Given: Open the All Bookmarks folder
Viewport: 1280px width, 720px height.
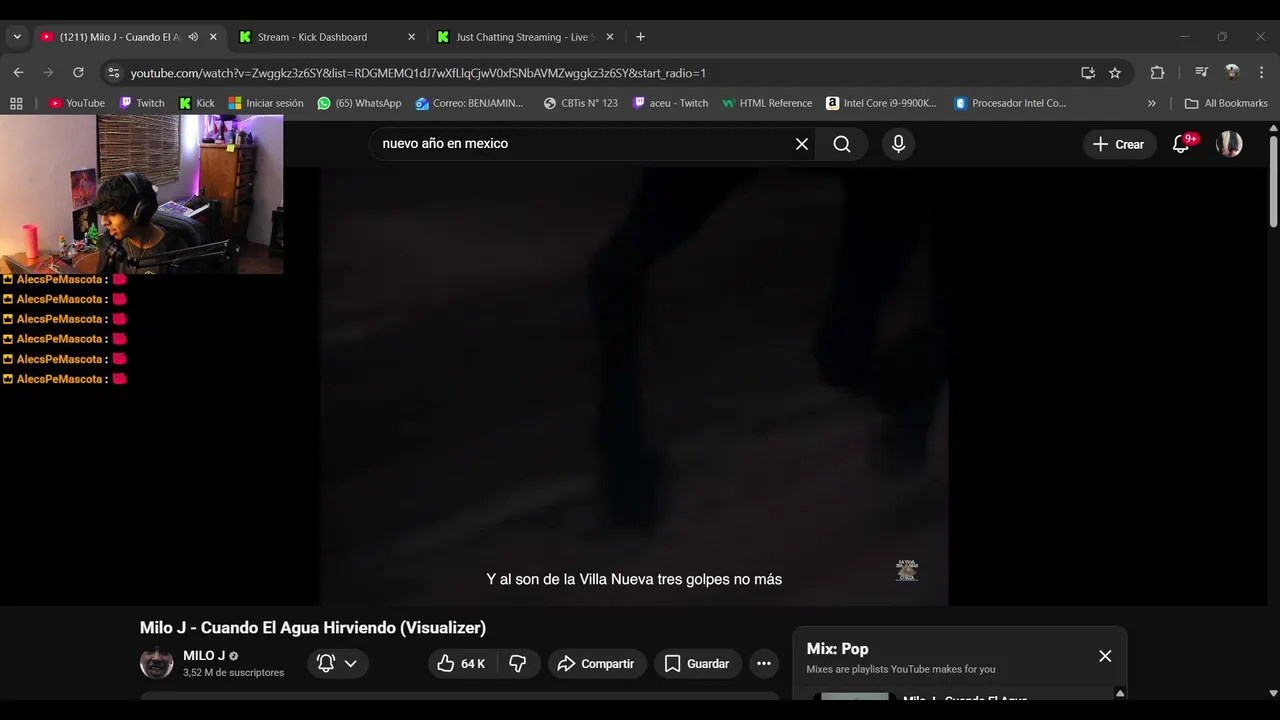Looking at the screenshot, I should 1226,103.
